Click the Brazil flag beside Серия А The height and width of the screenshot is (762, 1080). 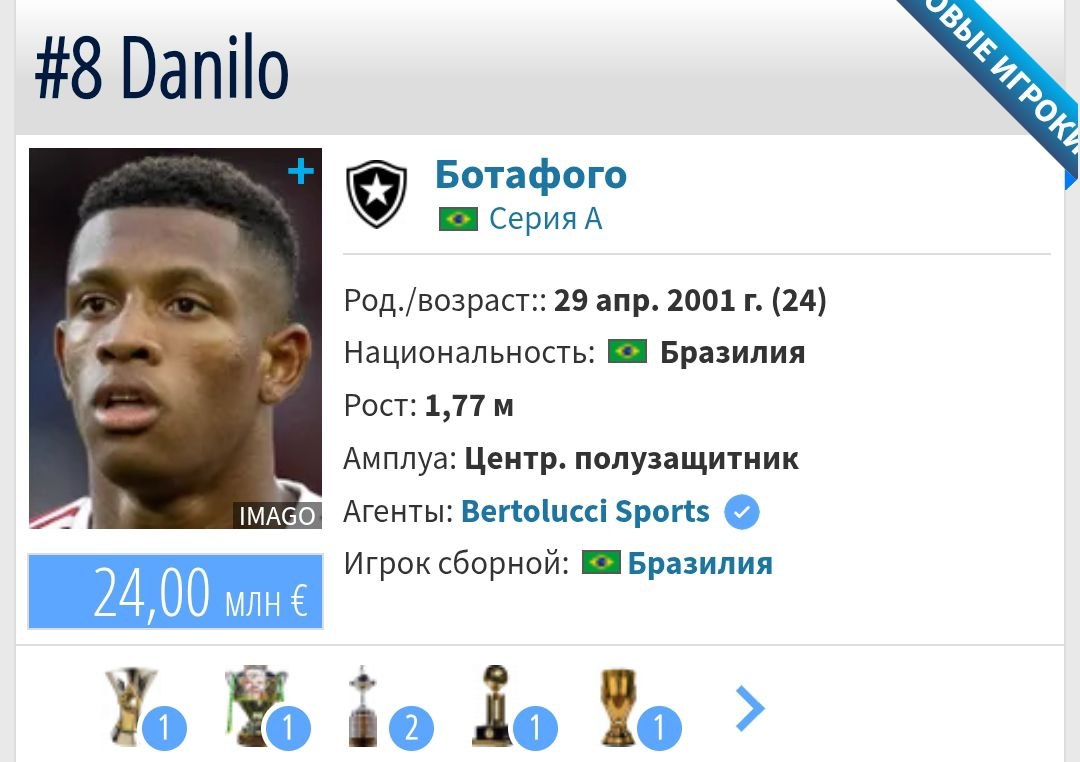(x=458, y=219)
